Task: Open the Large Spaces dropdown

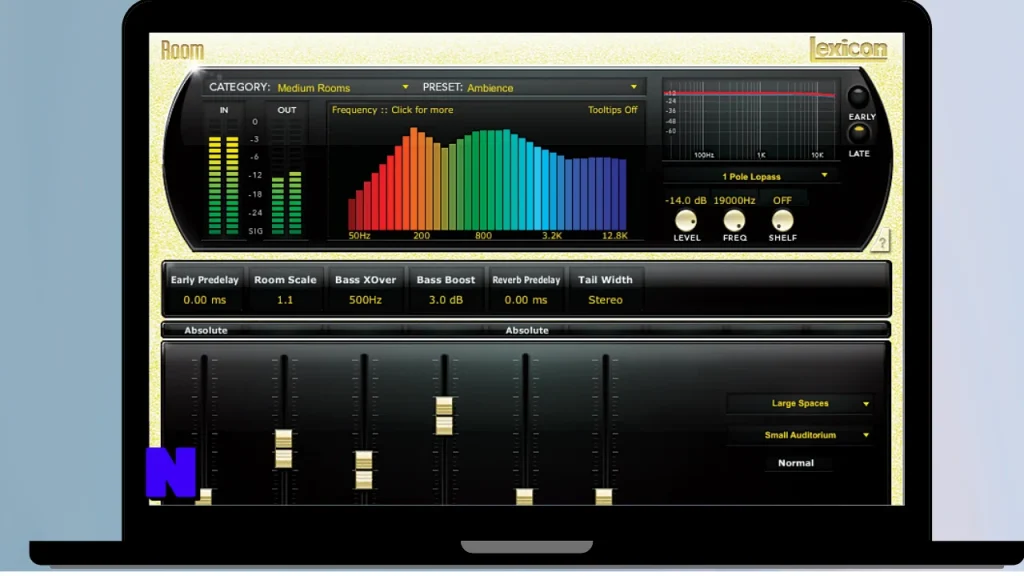Action: [799, 404]
